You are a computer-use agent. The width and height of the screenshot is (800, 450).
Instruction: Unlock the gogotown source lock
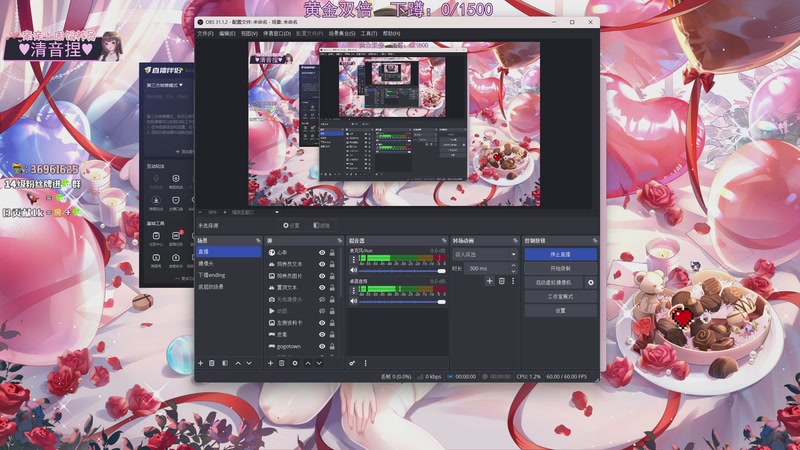(x=332, y=346)
